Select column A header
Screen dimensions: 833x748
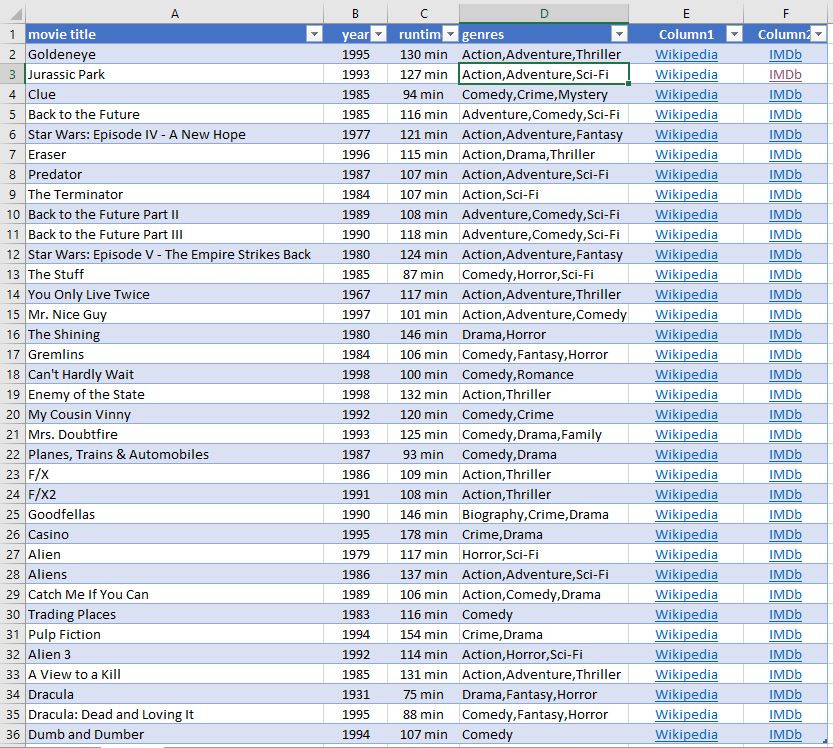(x=174, y=14)
